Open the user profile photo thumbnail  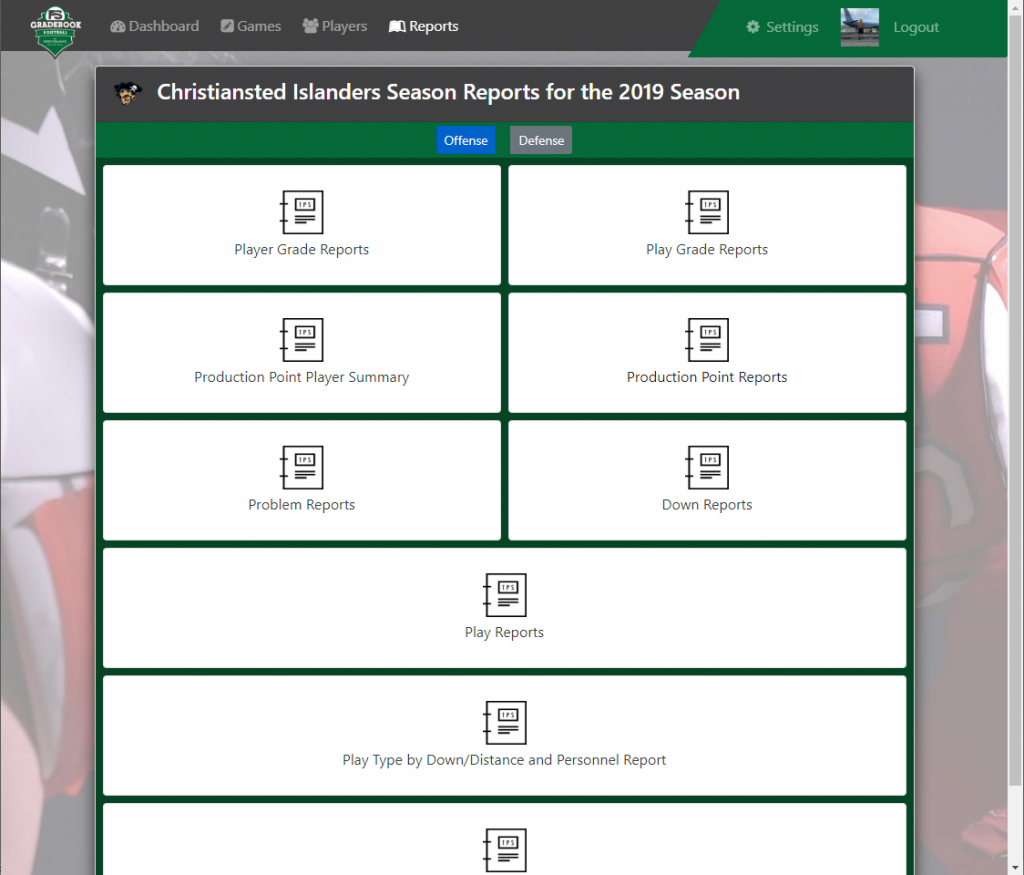[x=859, y=27]
